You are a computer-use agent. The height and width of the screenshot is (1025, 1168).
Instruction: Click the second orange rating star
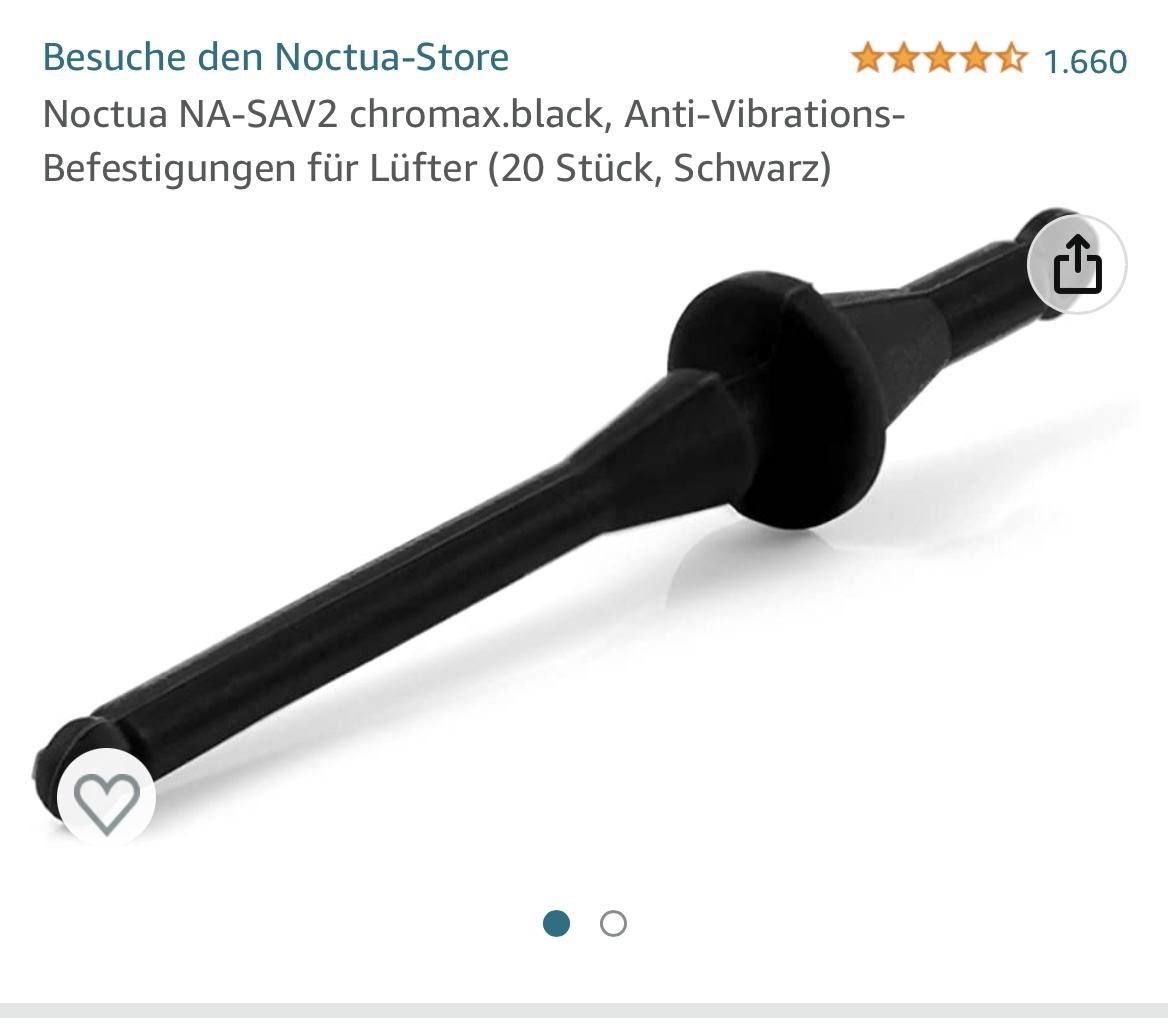coord(904,58)
